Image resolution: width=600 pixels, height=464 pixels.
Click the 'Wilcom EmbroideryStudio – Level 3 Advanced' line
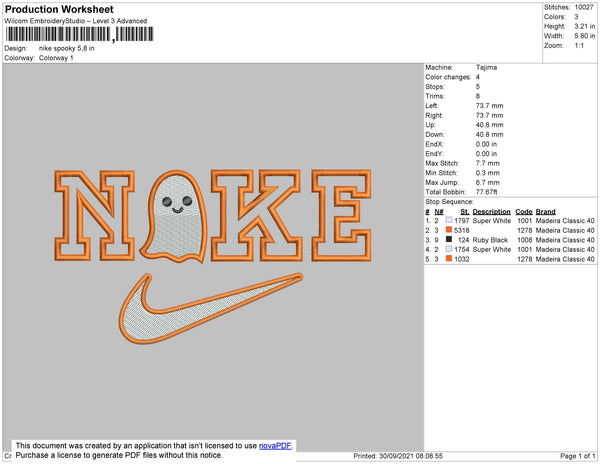76,21
